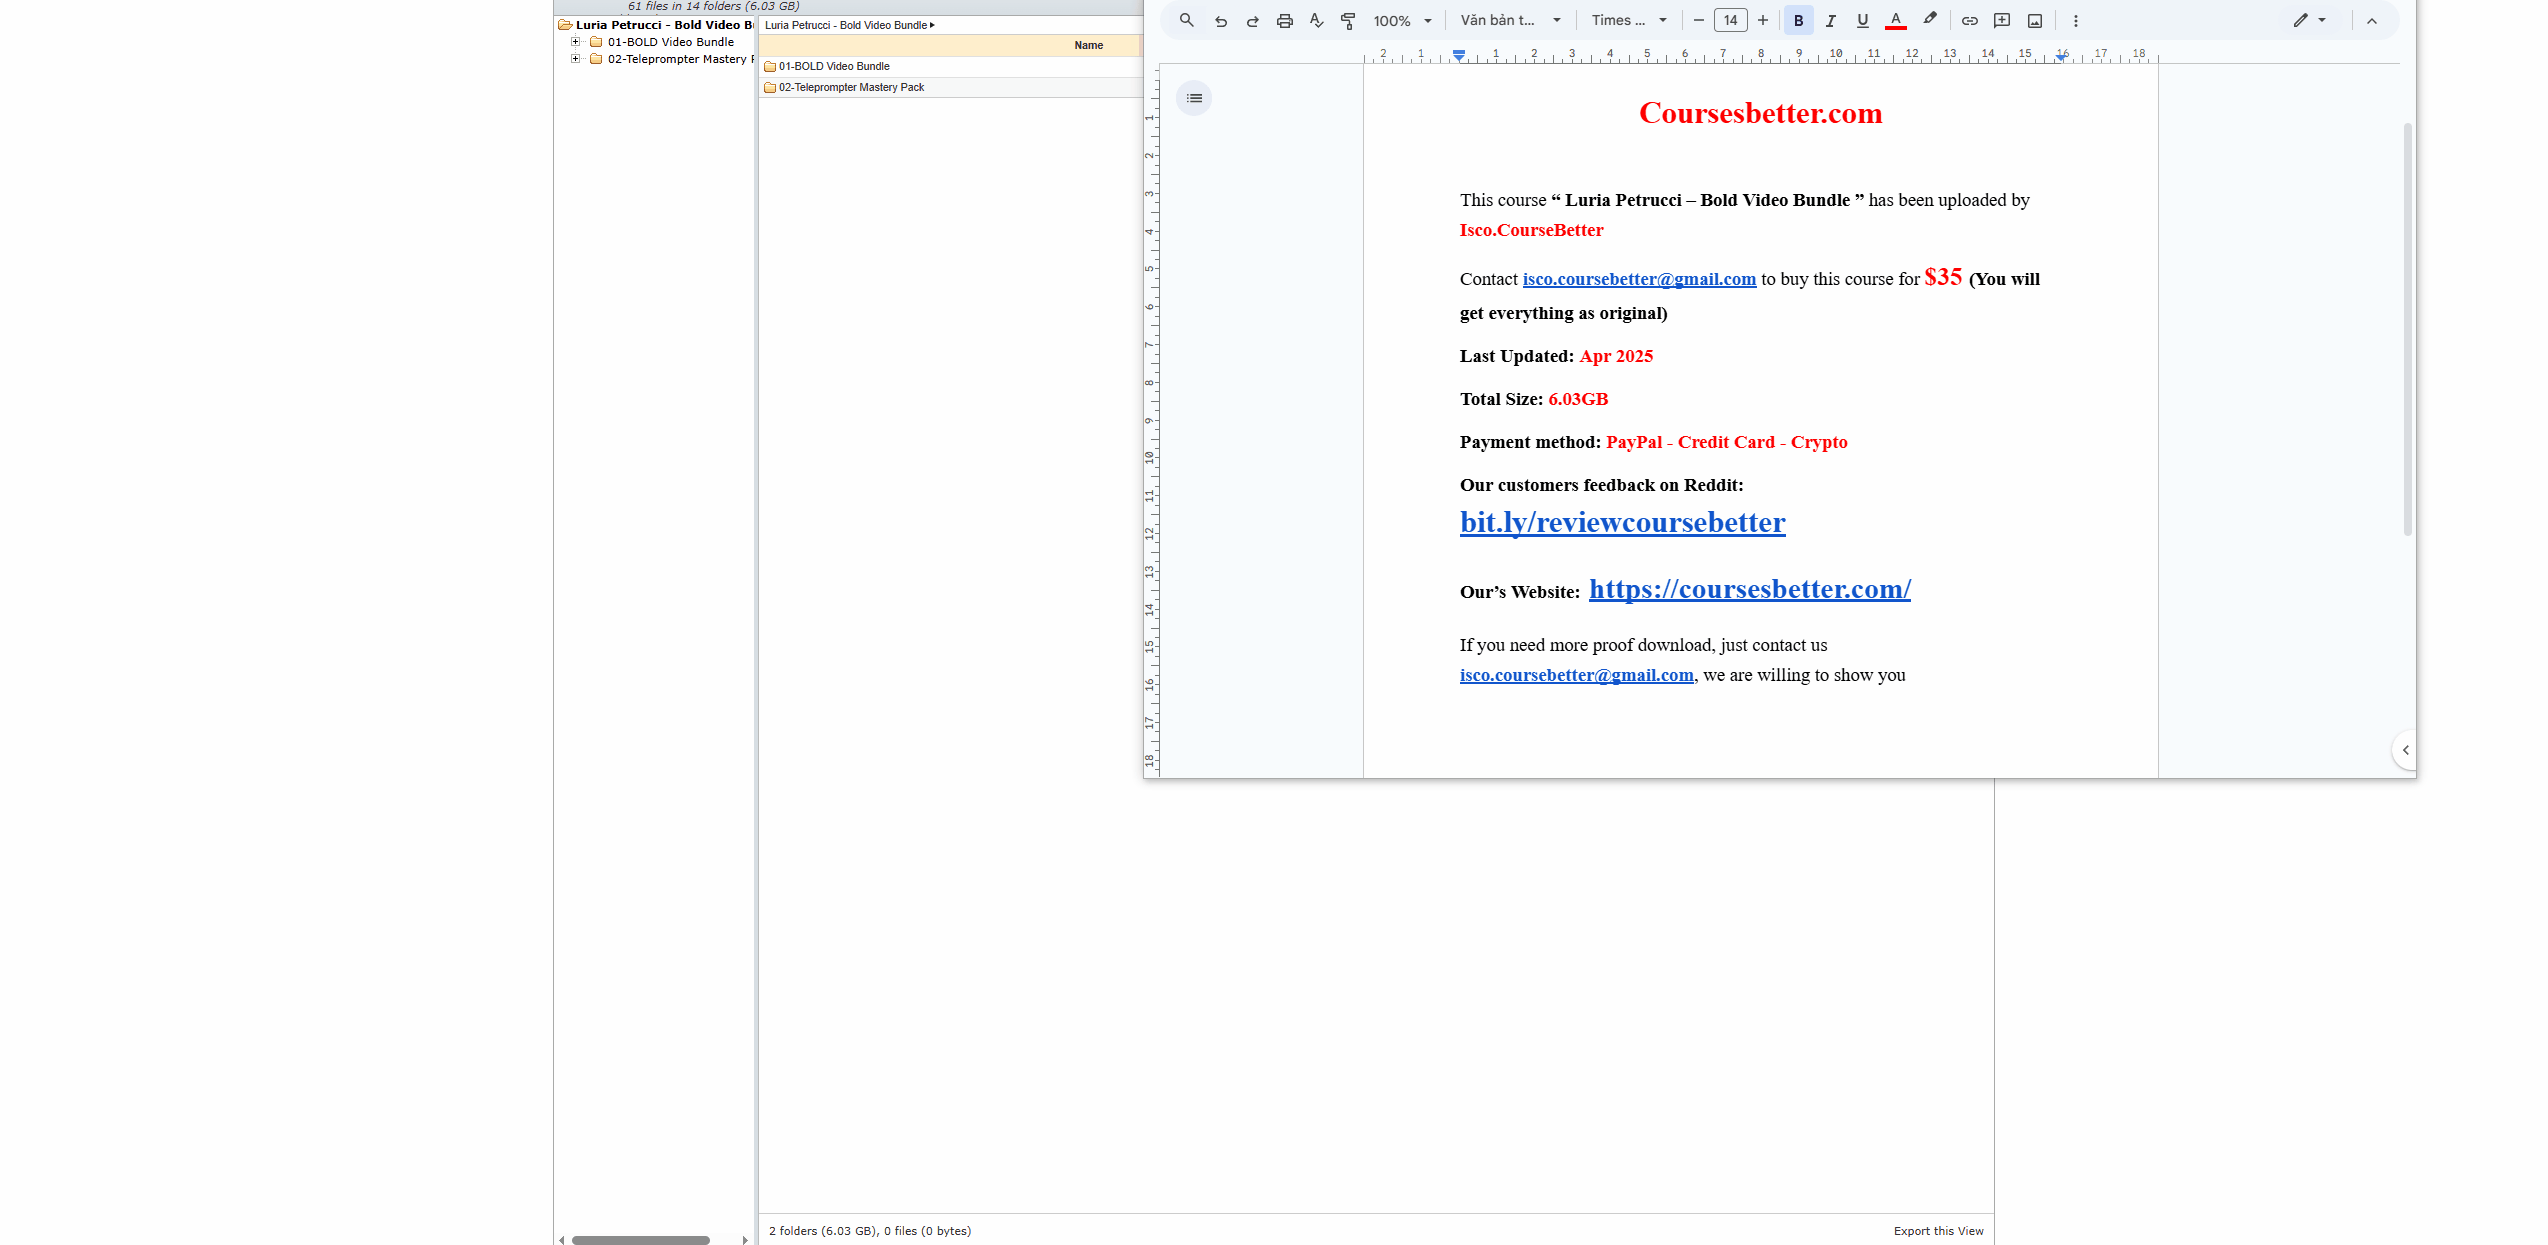2548x1245 pixels.
Task: Open the pencil editing mode dropdown
Action: pyautogui.click(x=2309, y=20)
